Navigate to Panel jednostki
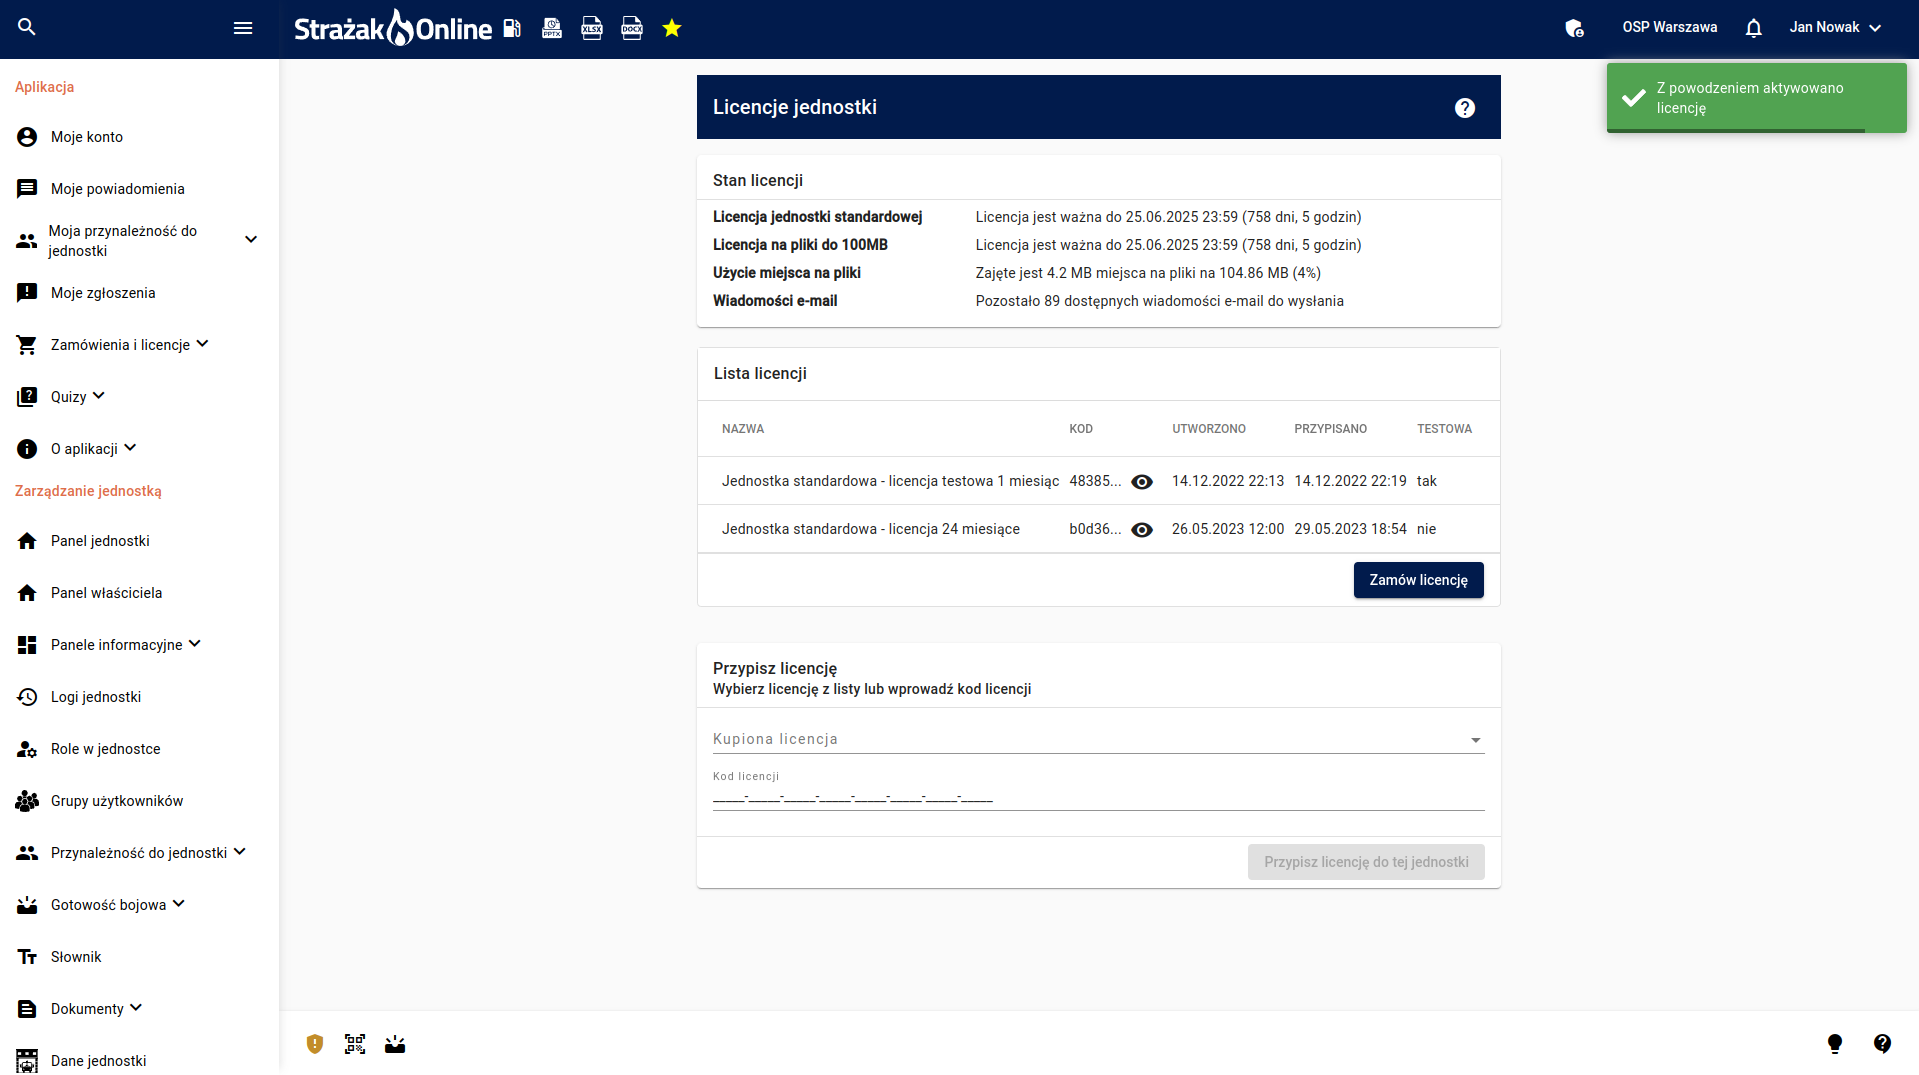The width and height of the screenshot is (1919, 1075). [x=100, y=541]
